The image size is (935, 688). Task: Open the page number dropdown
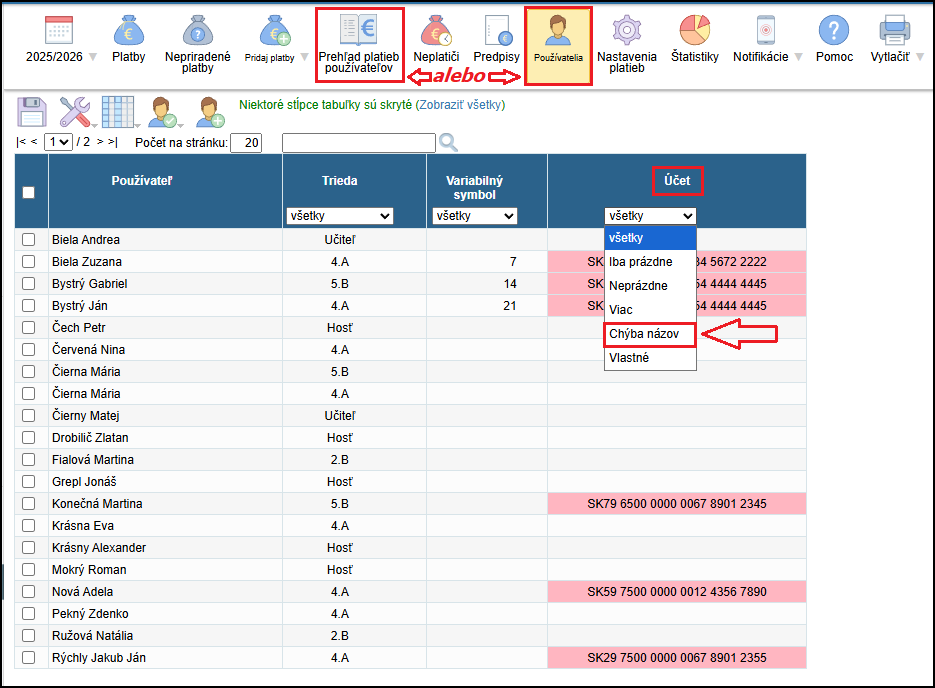pos(58,143)
